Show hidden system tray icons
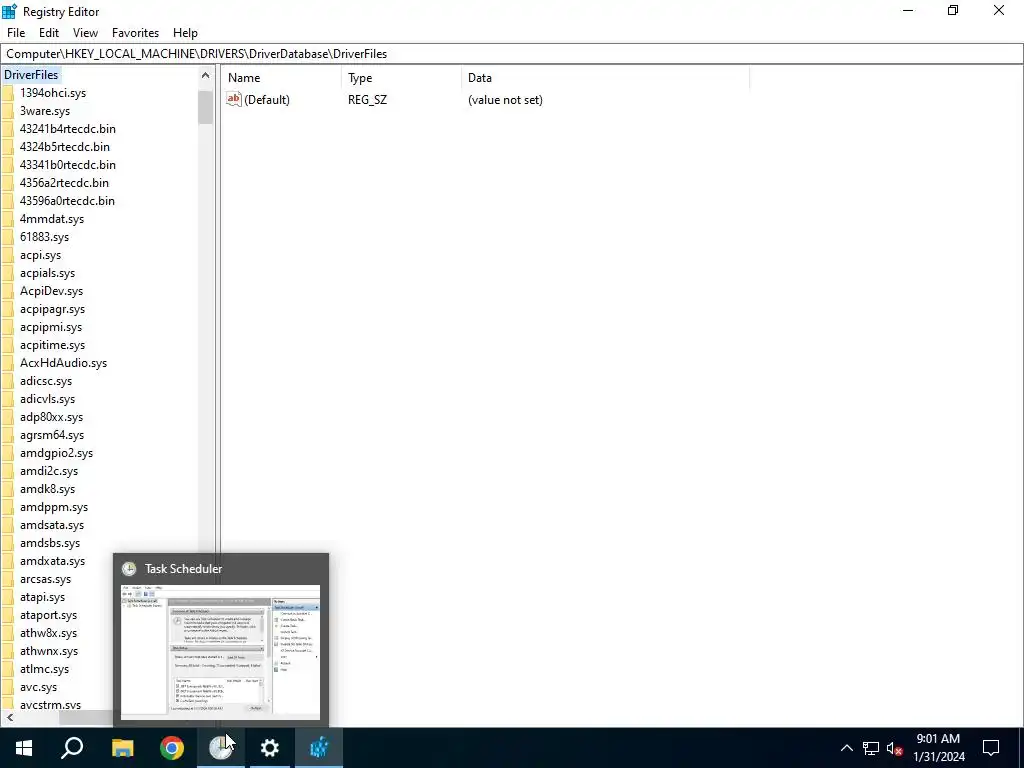 [846, 748]
